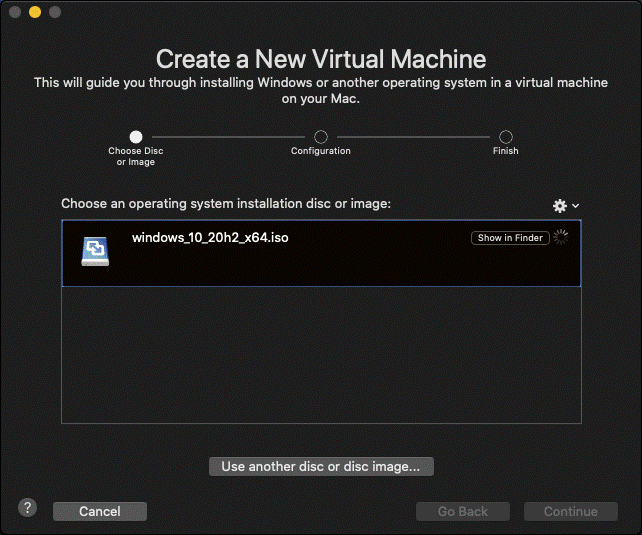The width and height of the screenshot is (642, 535).
Task: Click the Configuration step circle
Action: 321,137
